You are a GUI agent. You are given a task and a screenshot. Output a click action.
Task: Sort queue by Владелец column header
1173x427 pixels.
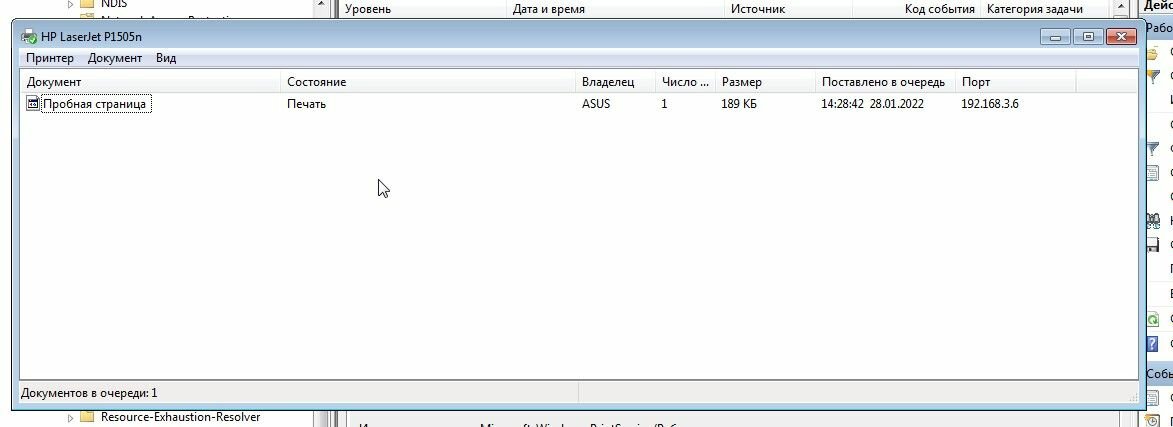click(615, 82)
